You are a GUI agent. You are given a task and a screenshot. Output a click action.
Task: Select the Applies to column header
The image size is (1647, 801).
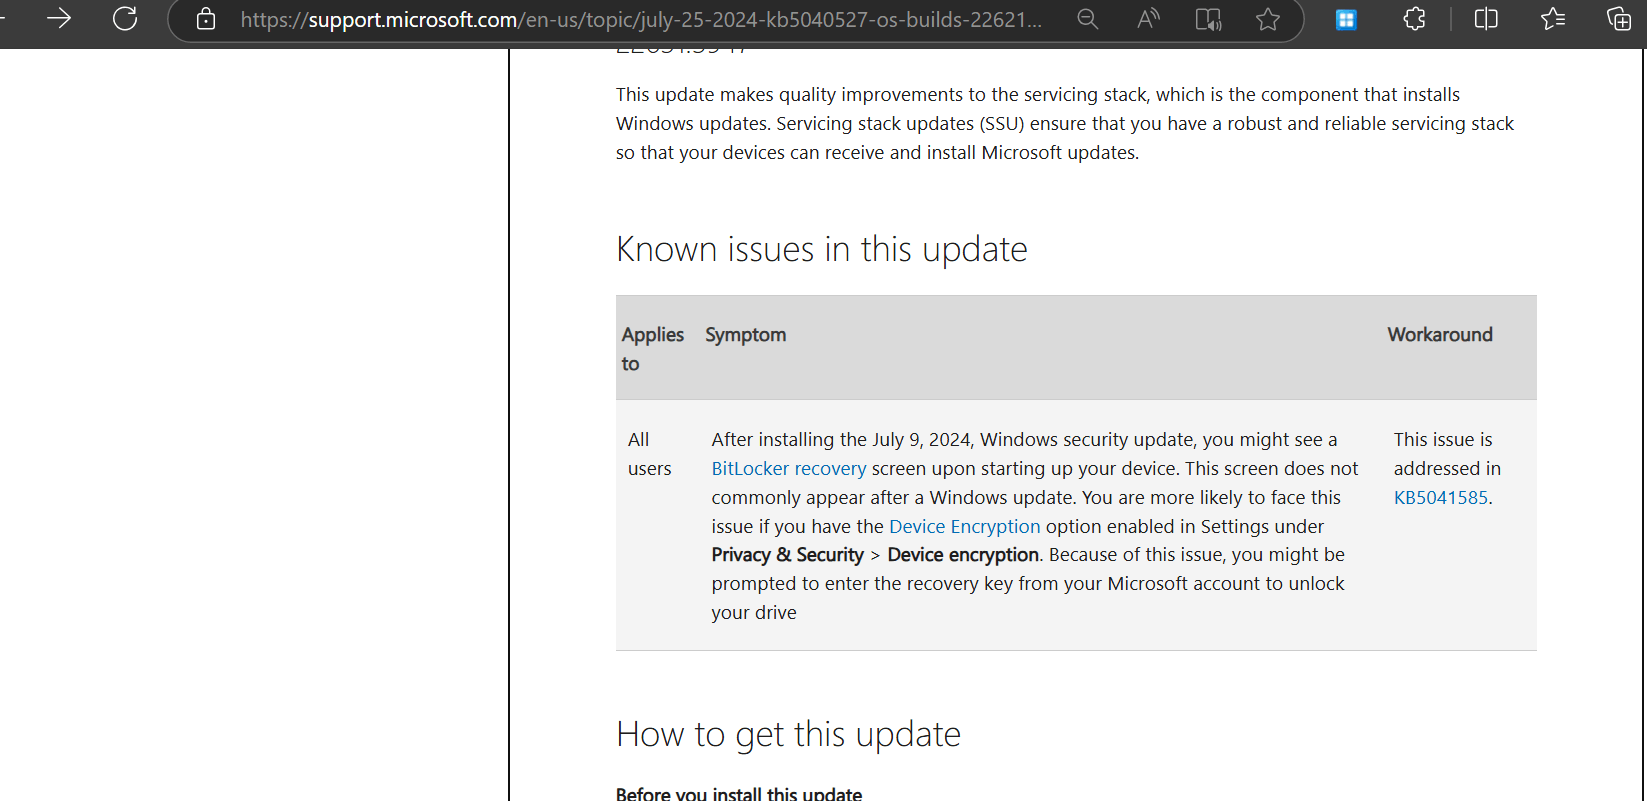[653, 349]
